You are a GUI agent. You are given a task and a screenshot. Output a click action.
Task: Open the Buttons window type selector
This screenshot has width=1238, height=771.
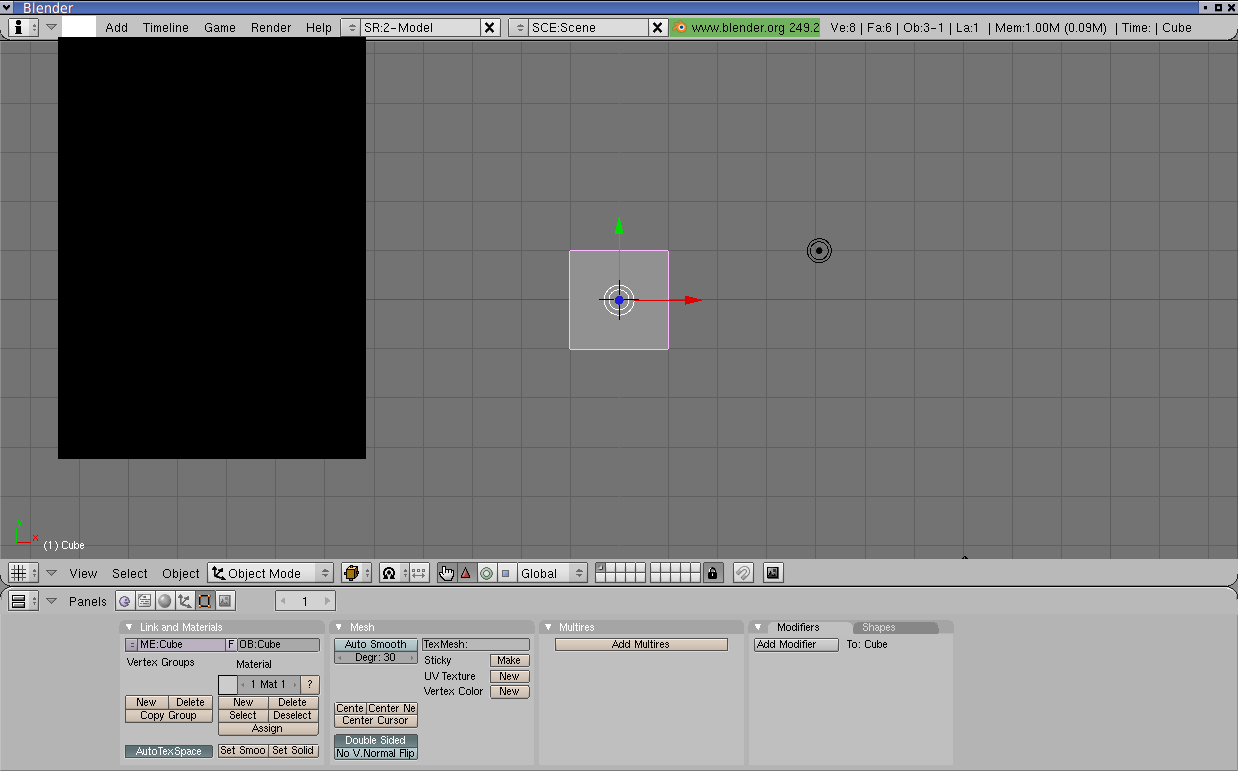coord(23,601)
